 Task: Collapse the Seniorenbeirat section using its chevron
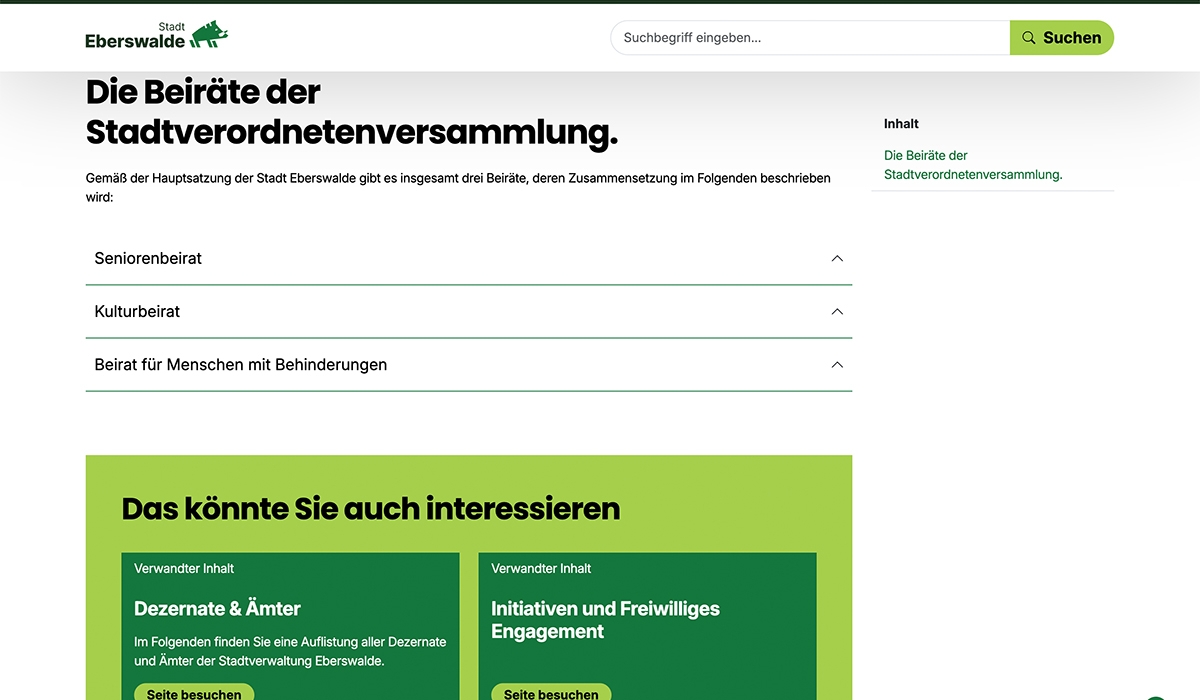(x=837, y=258)
